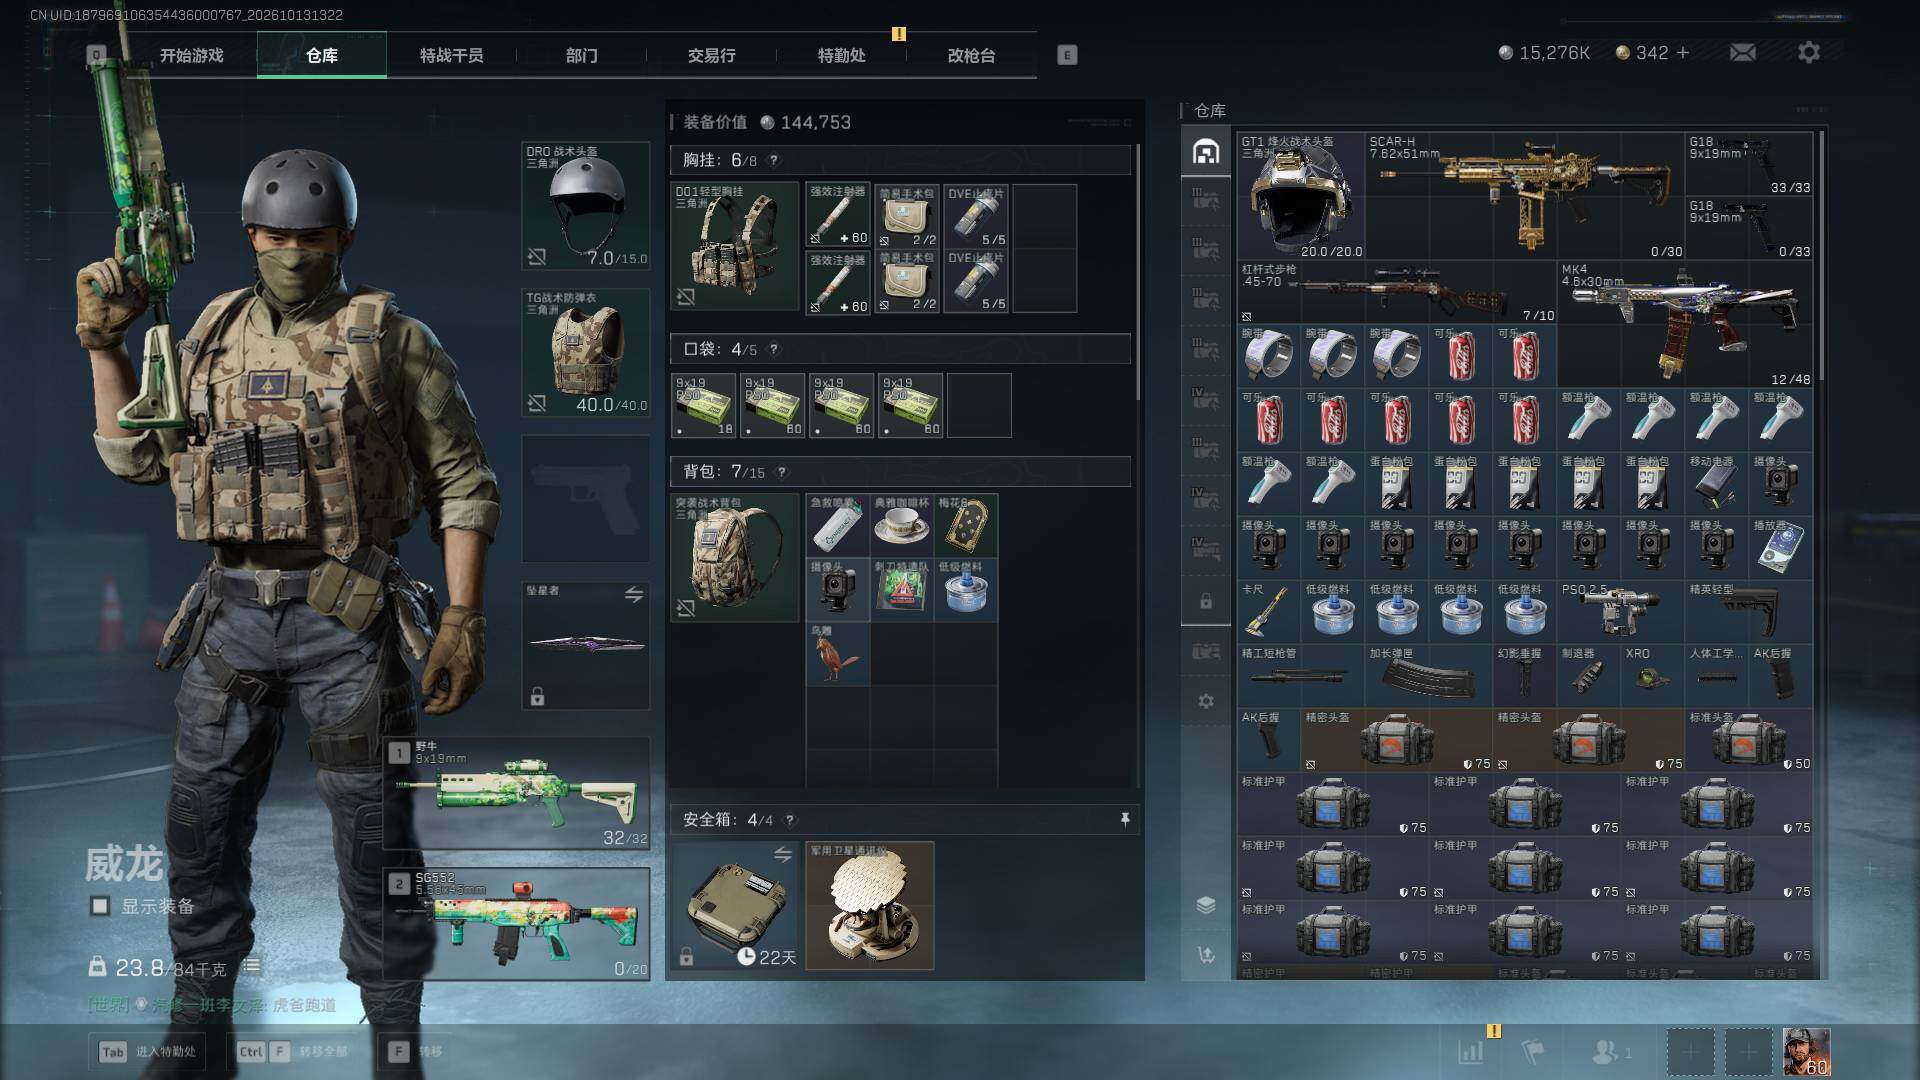
Task: Swap the 坠星者 knife slot
Action: pos(634,595)
